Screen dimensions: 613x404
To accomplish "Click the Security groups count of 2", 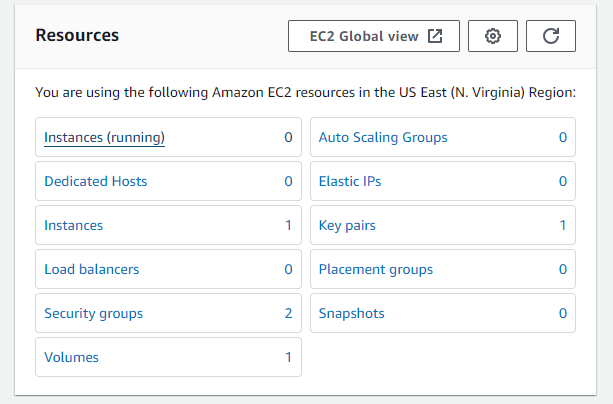I will [288, 313].
